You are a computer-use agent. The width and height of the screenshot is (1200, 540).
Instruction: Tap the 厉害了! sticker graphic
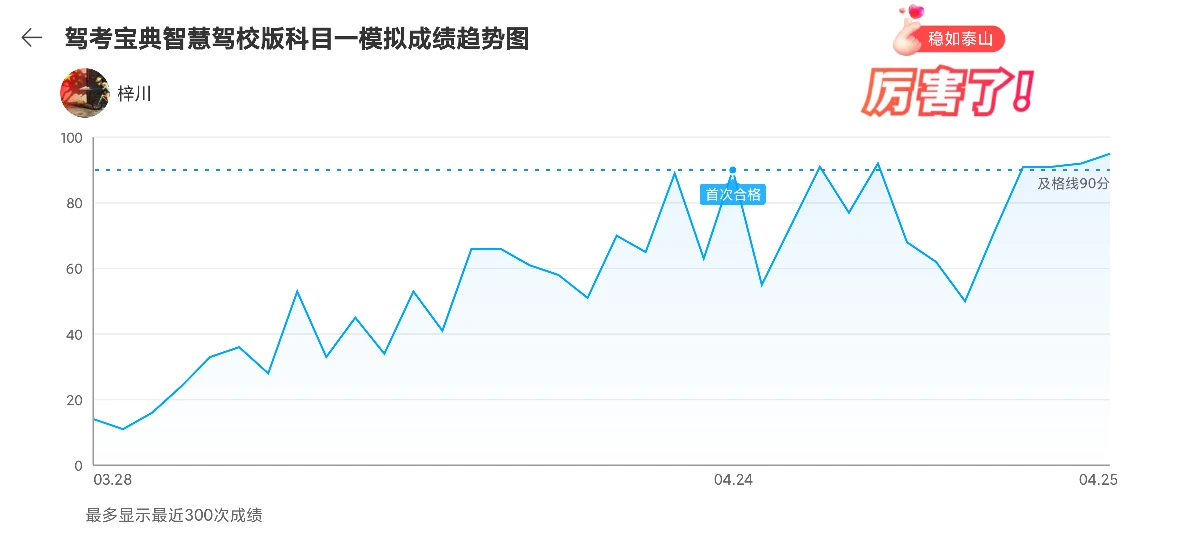point(945,92)
